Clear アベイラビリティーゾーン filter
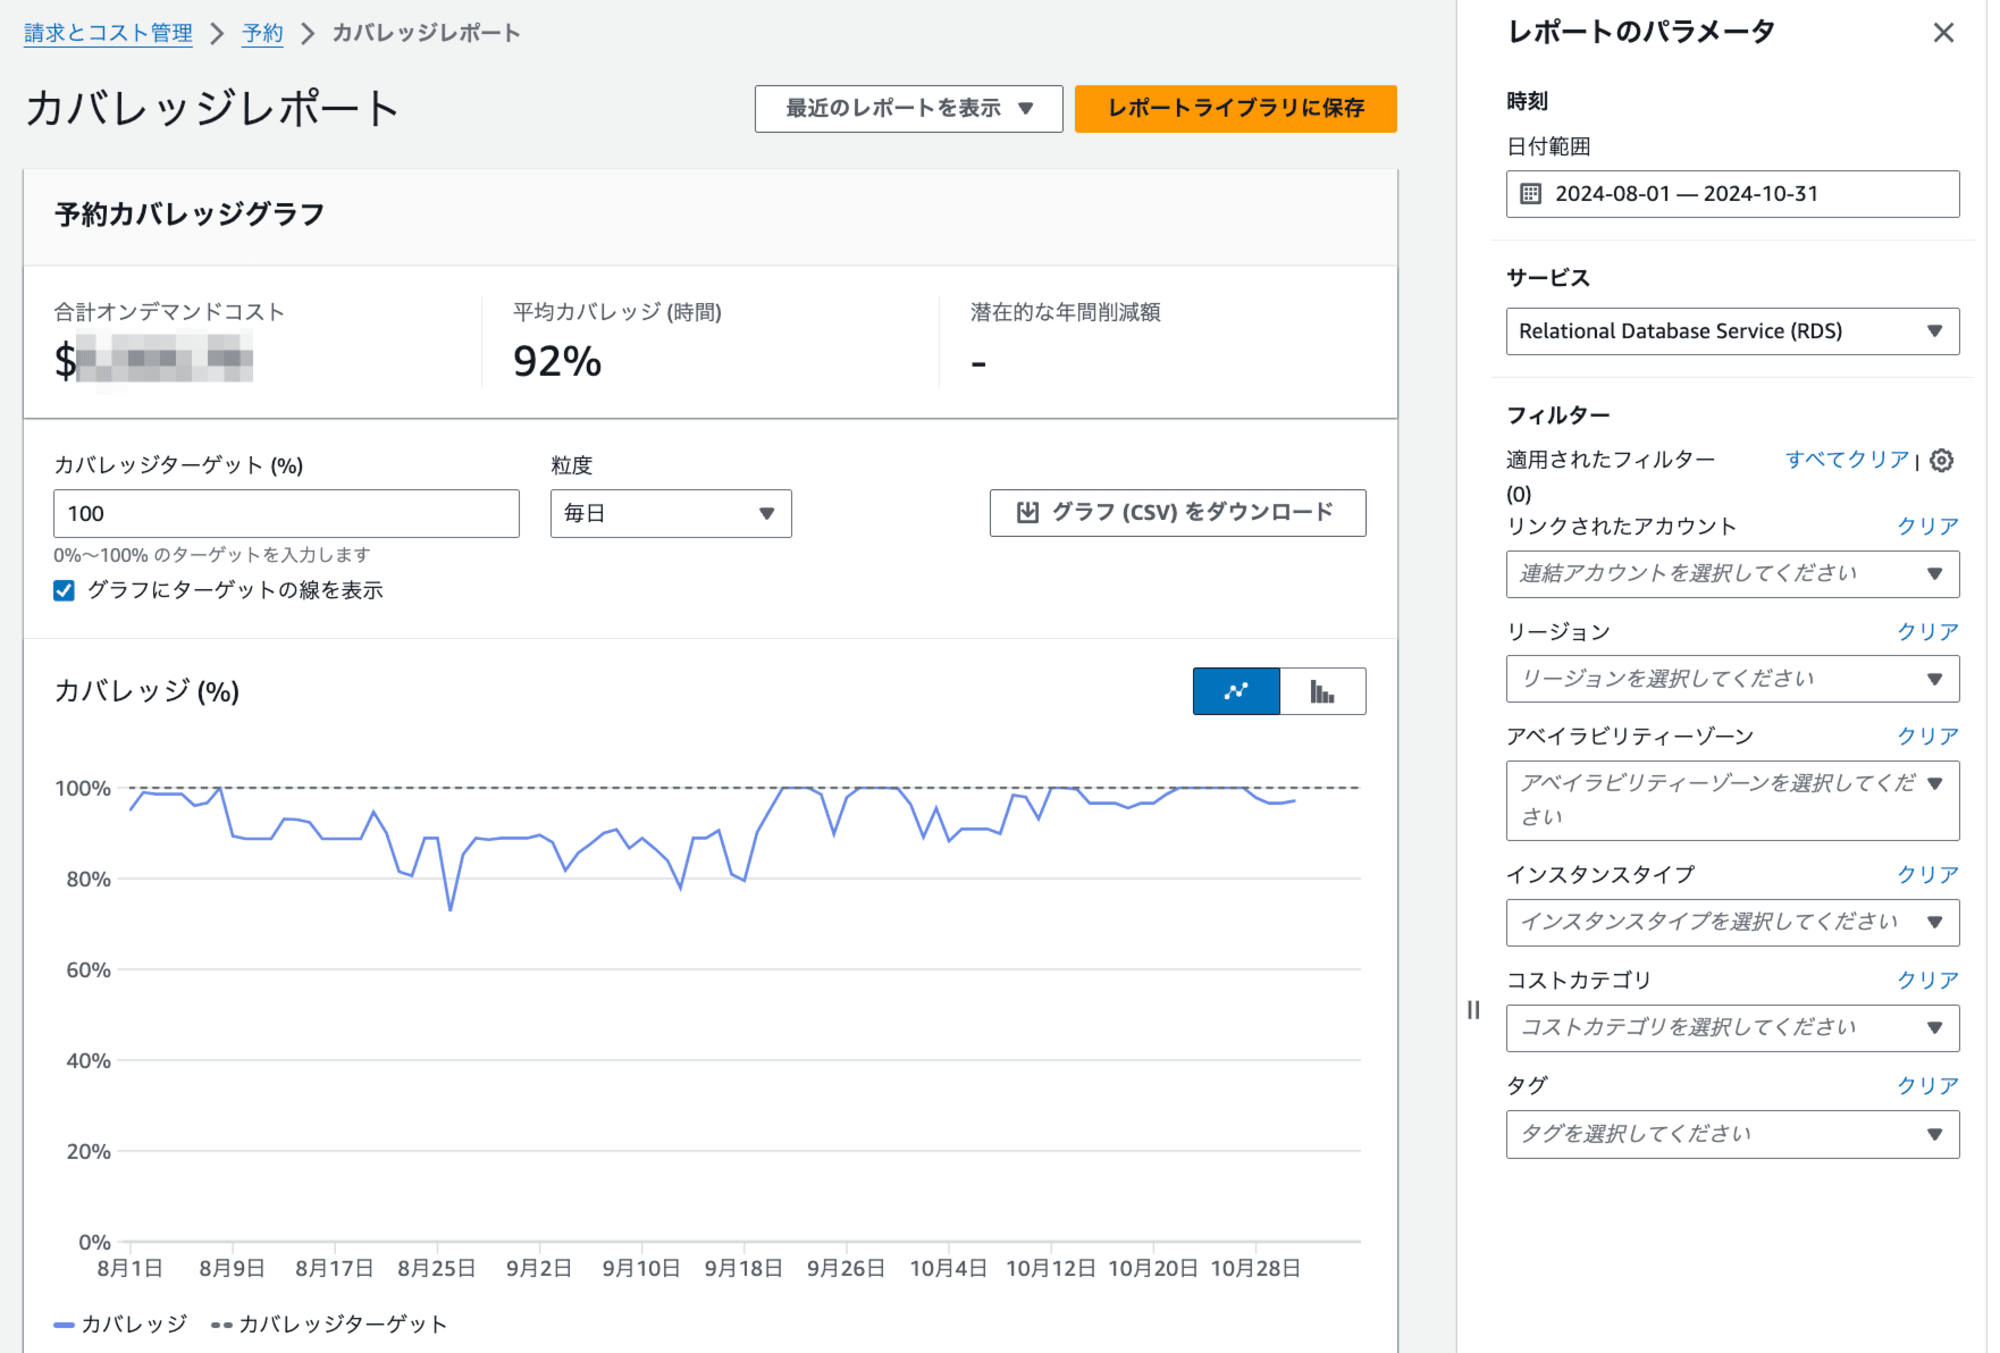Viewport: 2000px width, 1353px height. 1928,736
